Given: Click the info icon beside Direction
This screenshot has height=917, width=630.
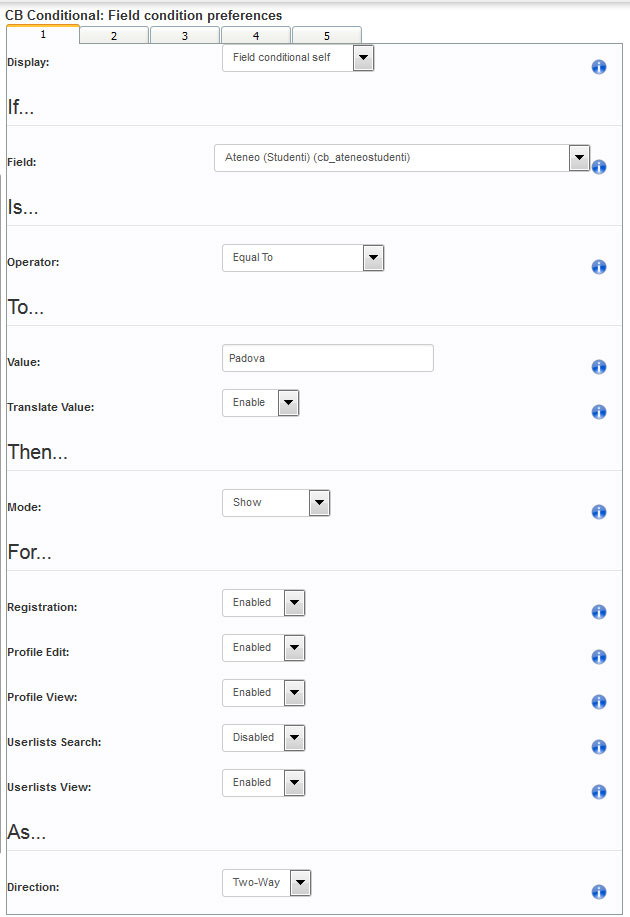Looking at the screenshot, I should (x=598, y=892).
